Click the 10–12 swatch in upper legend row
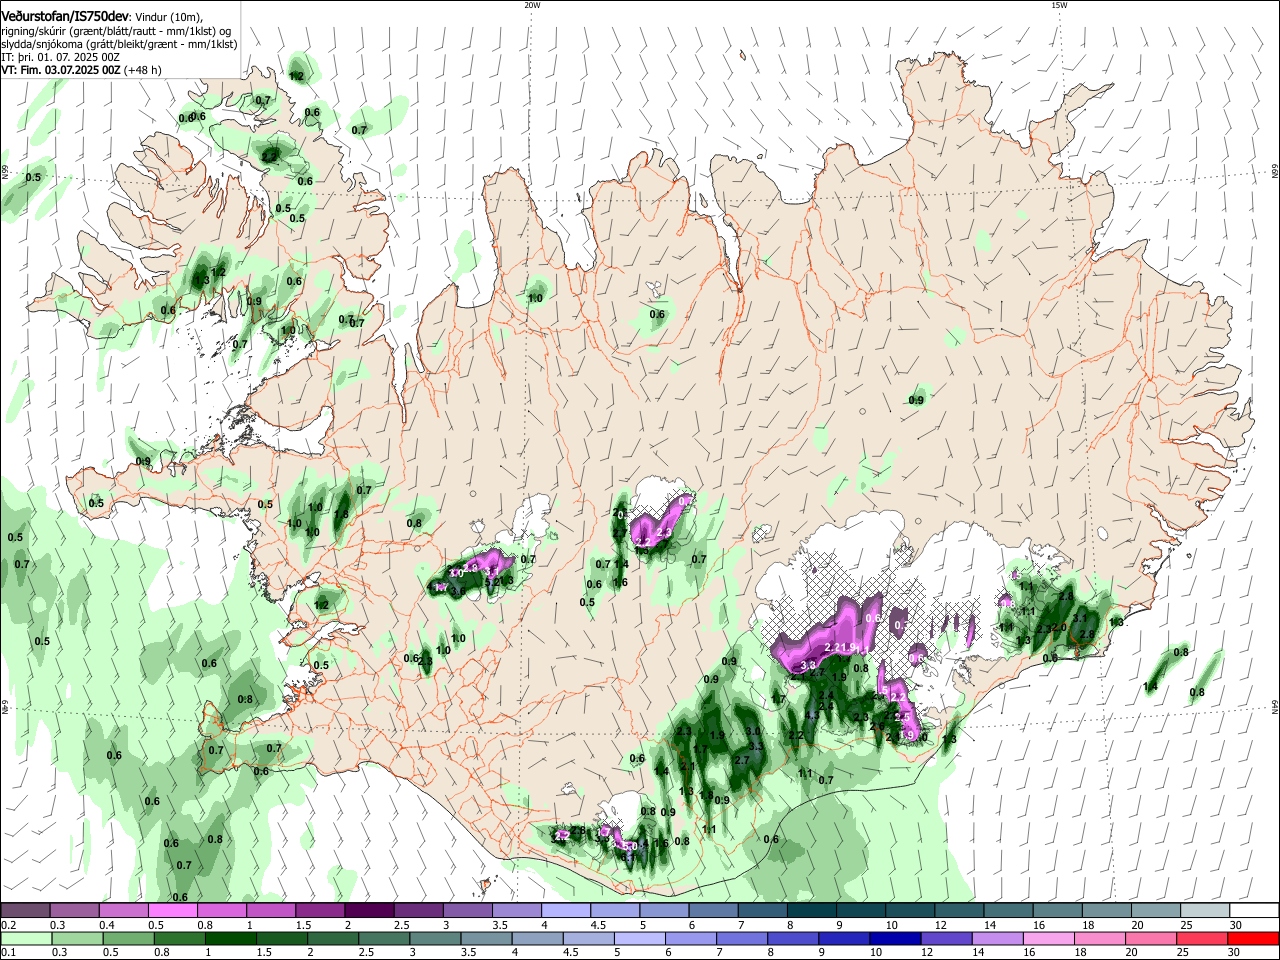1280x960 pixels. click(x=909, y=910)
